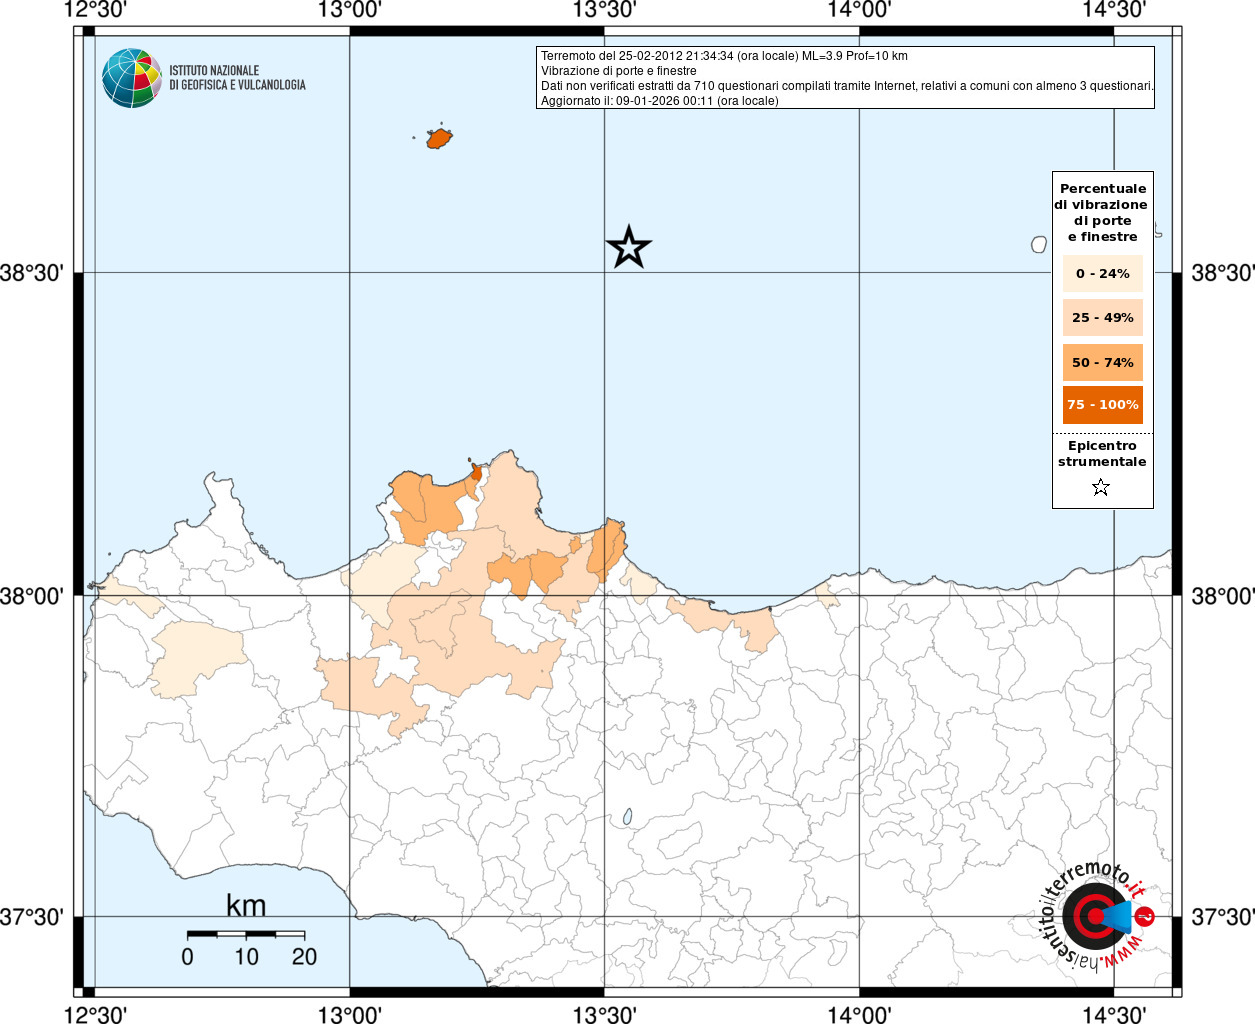The image size is (1255, 1024).
Task: Select the 0 - 24% legend swatch
Action: (x=1102, y=273)
